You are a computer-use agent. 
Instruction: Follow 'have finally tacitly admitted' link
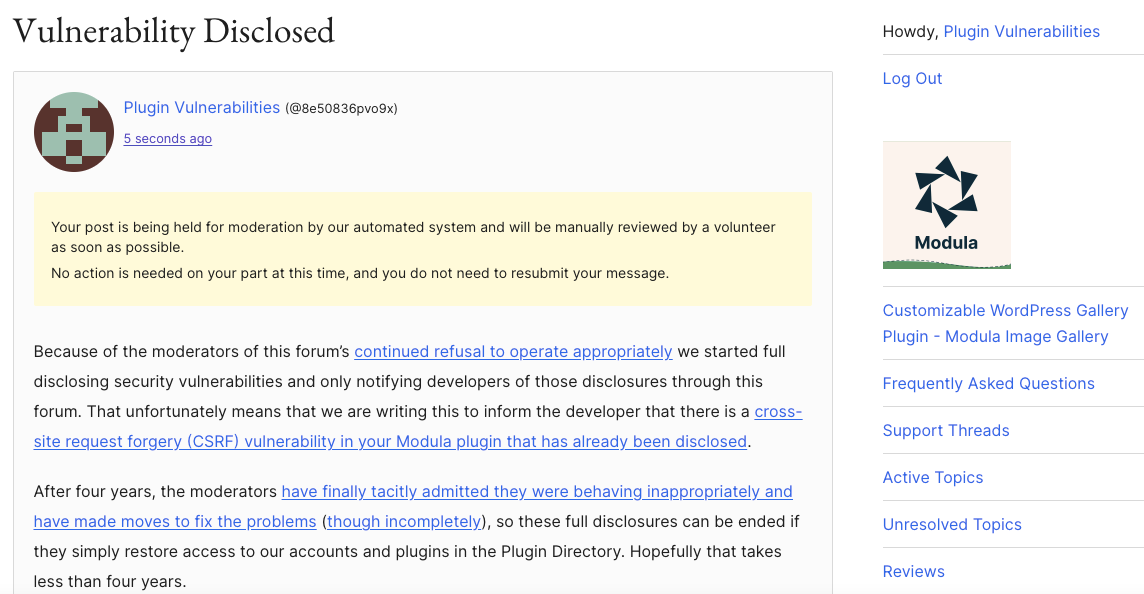(x=413, y=506)
